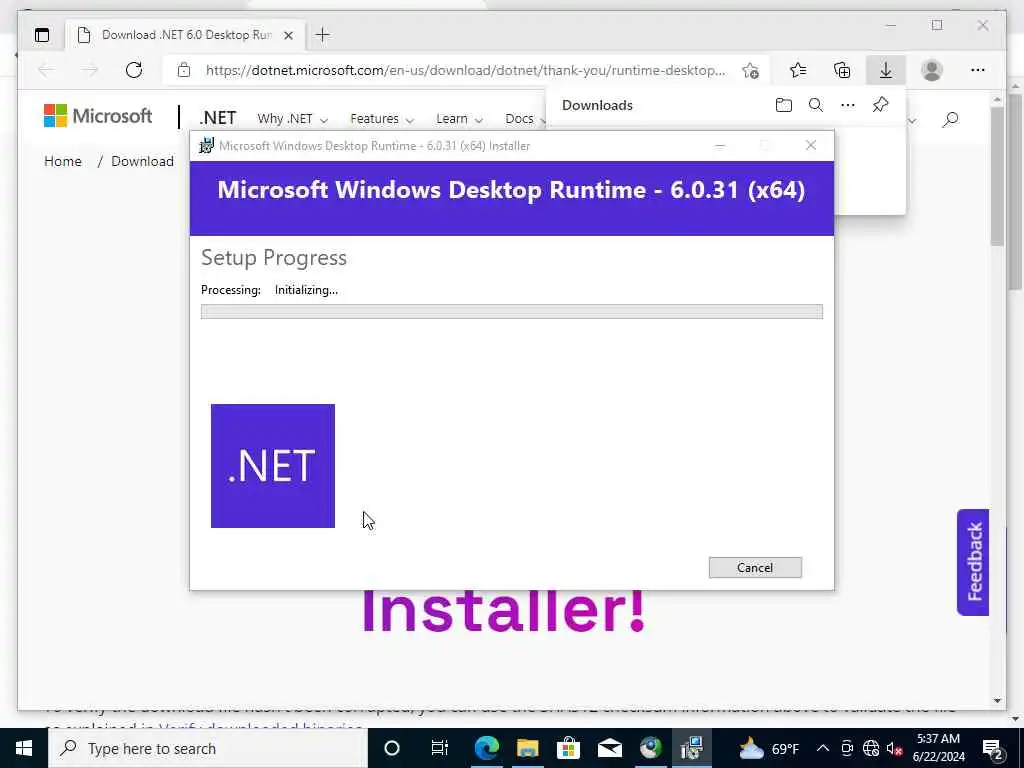1024x768 pixels.
Task: Open Task View
Action: (x=440, y=748)
